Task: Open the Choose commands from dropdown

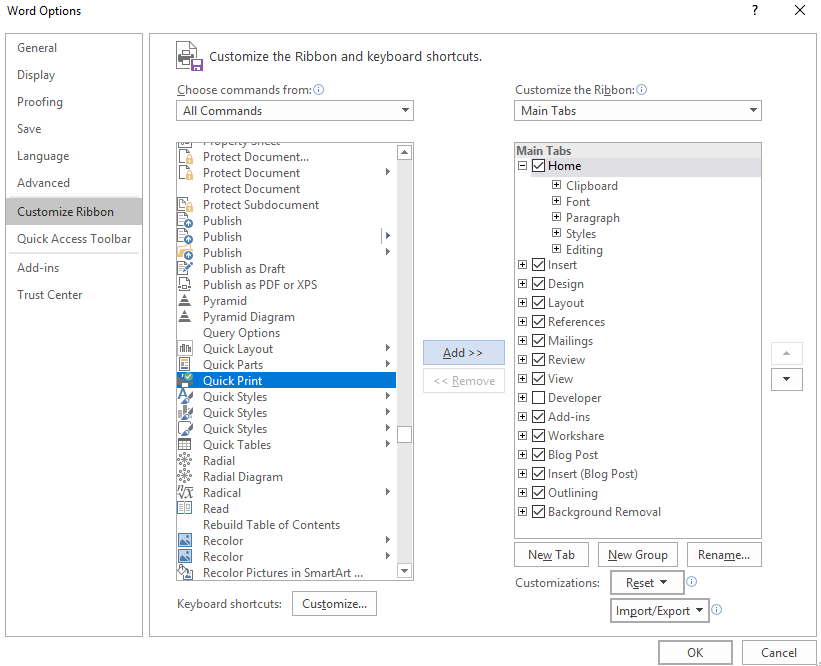Action: [295, 111]
